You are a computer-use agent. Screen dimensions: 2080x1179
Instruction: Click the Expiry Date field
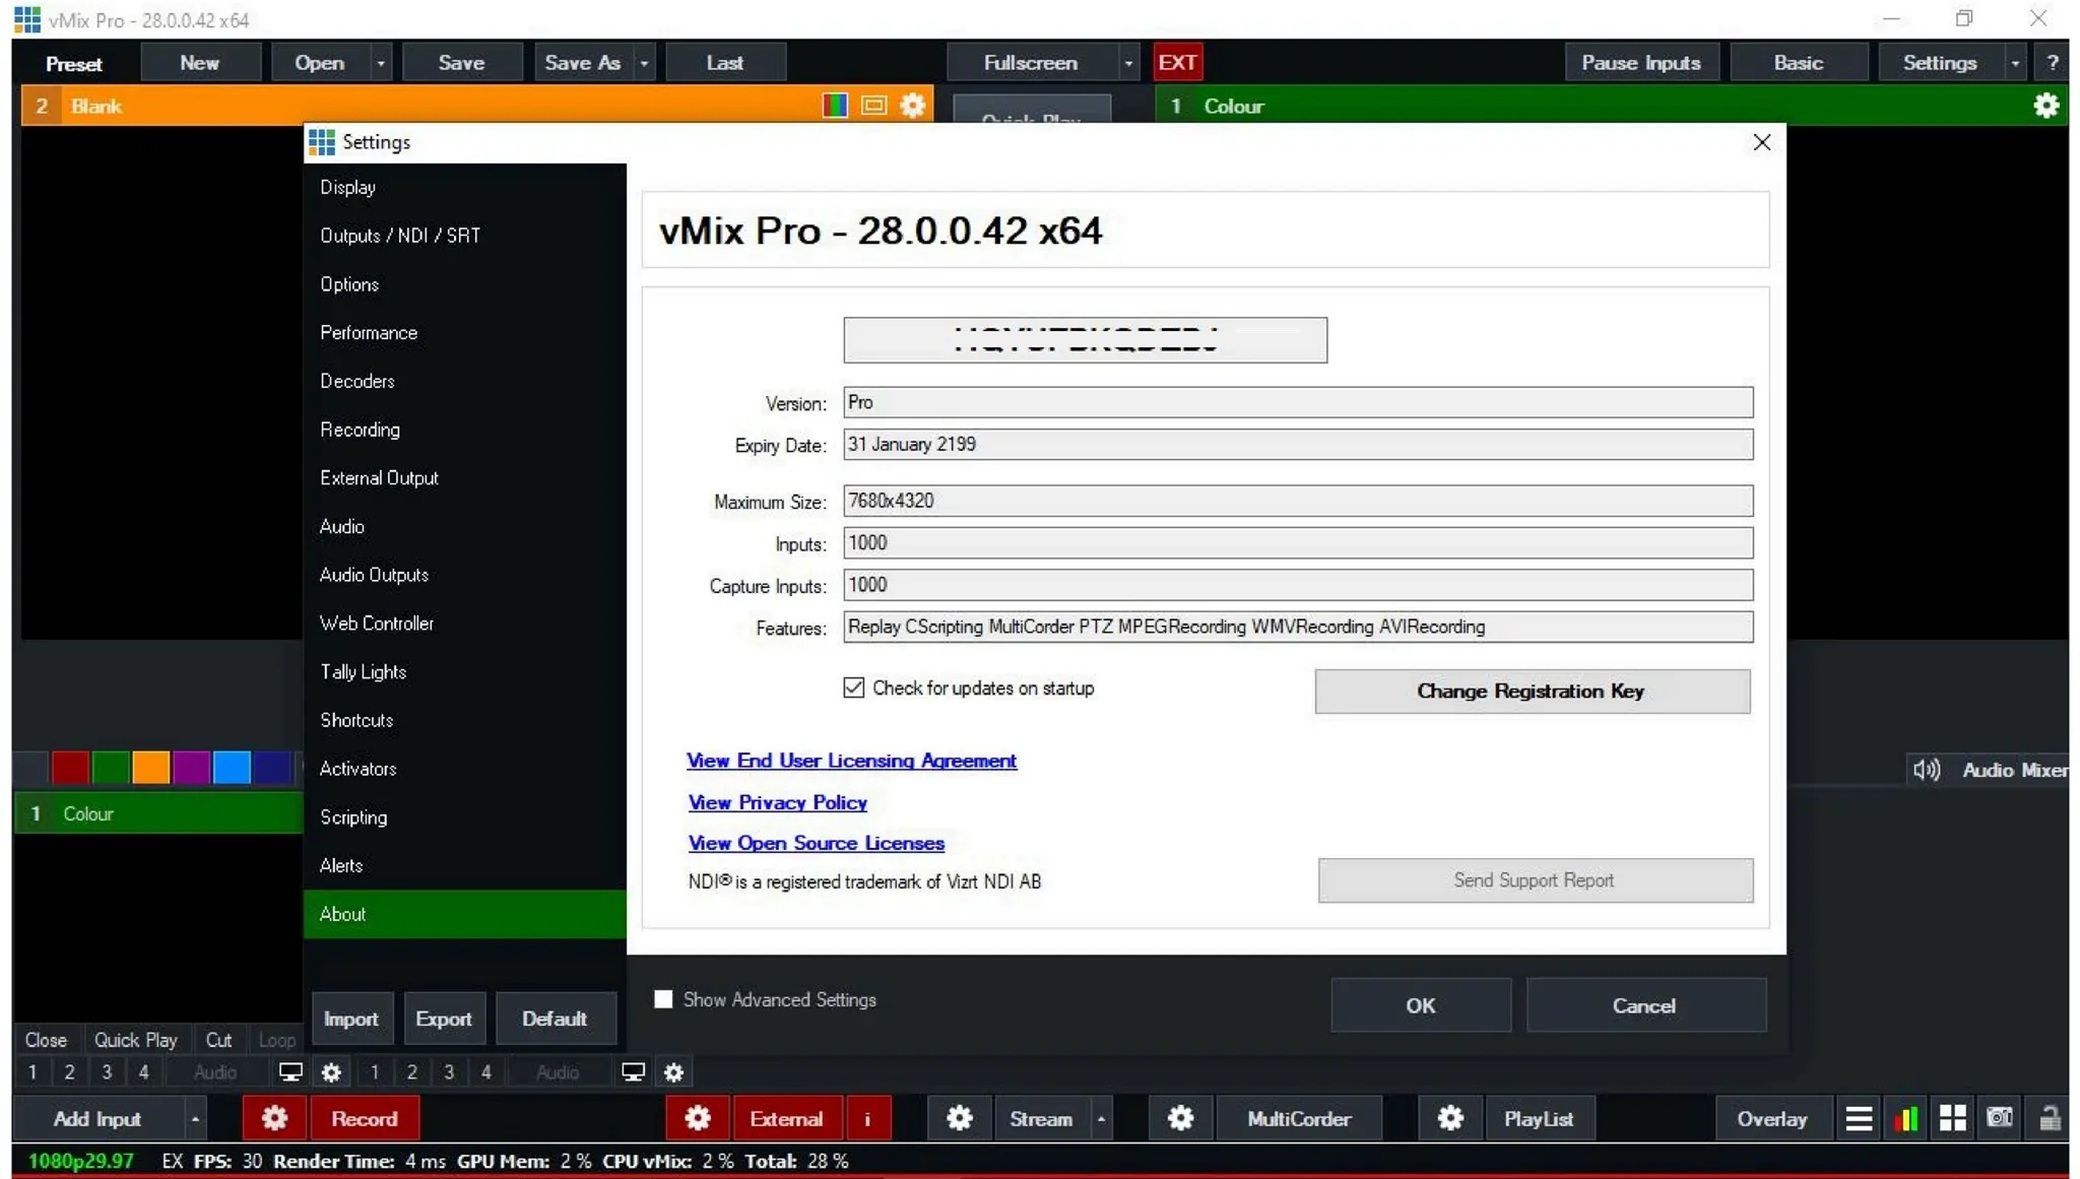[x=1298, y=444]
